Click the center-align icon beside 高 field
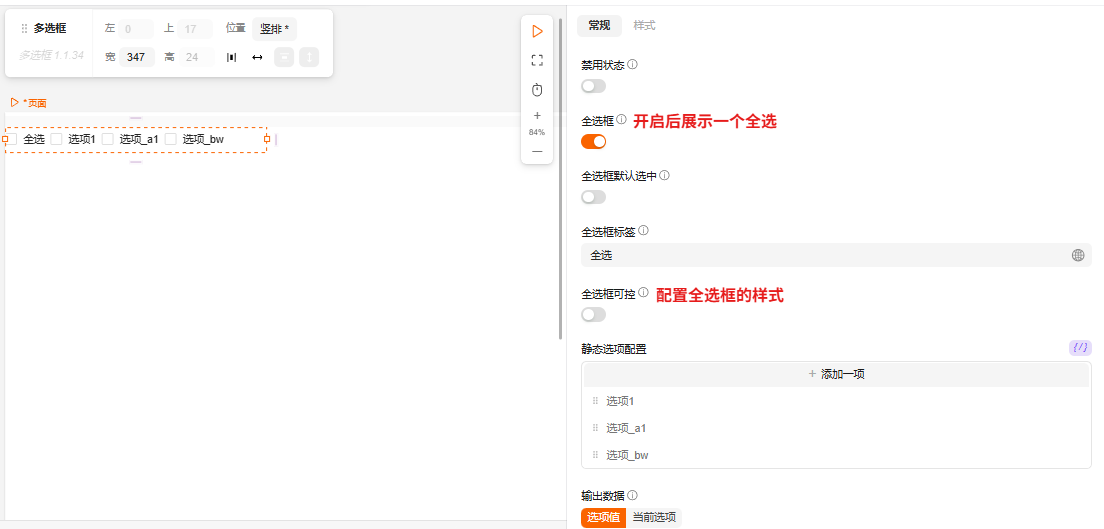Screen dimensions: 1104x529 pos(232,58)
